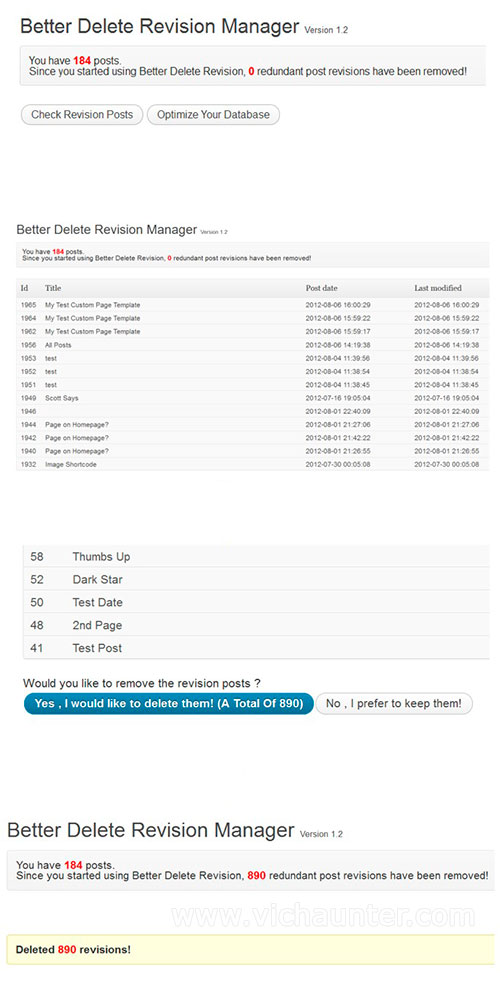Screen dimensions: 500x993
Task: Select revision row 1953 test
Action: tap(253, 358)
